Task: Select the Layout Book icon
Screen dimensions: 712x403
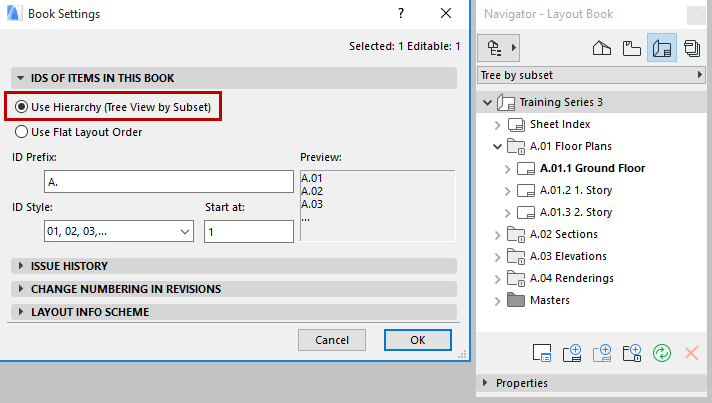Action: tap(661, 47)
